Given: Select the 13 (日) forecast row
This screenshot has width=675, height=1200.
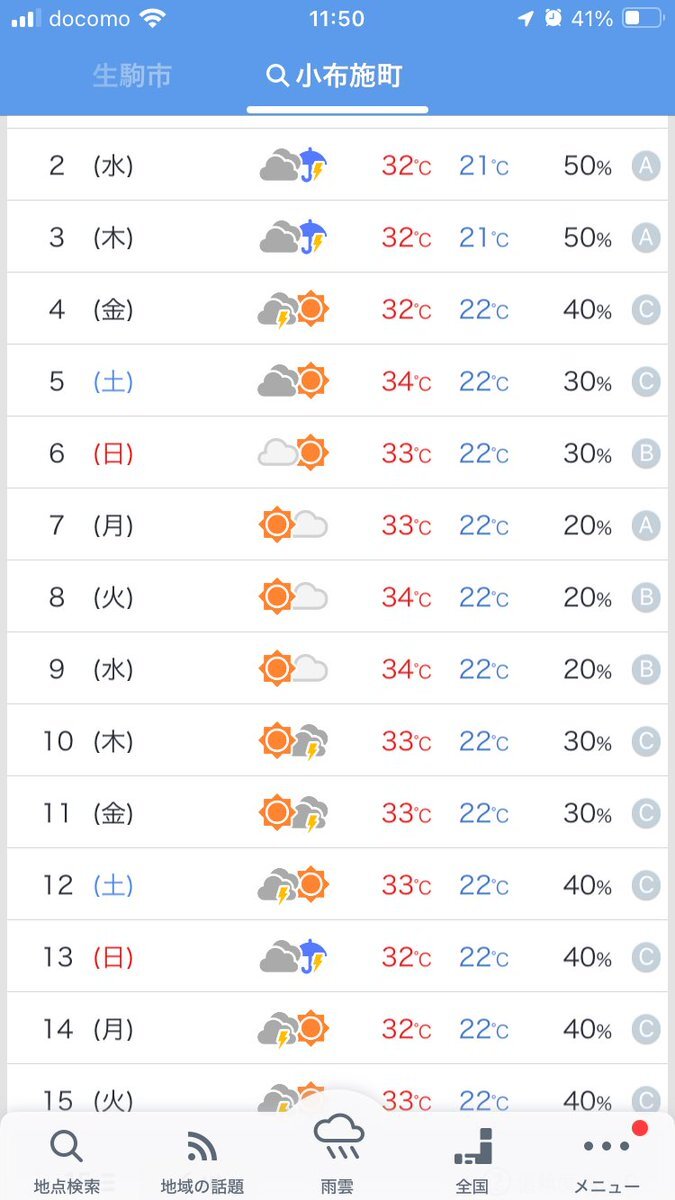Looking at the screenshot, I should click(337, 957).
